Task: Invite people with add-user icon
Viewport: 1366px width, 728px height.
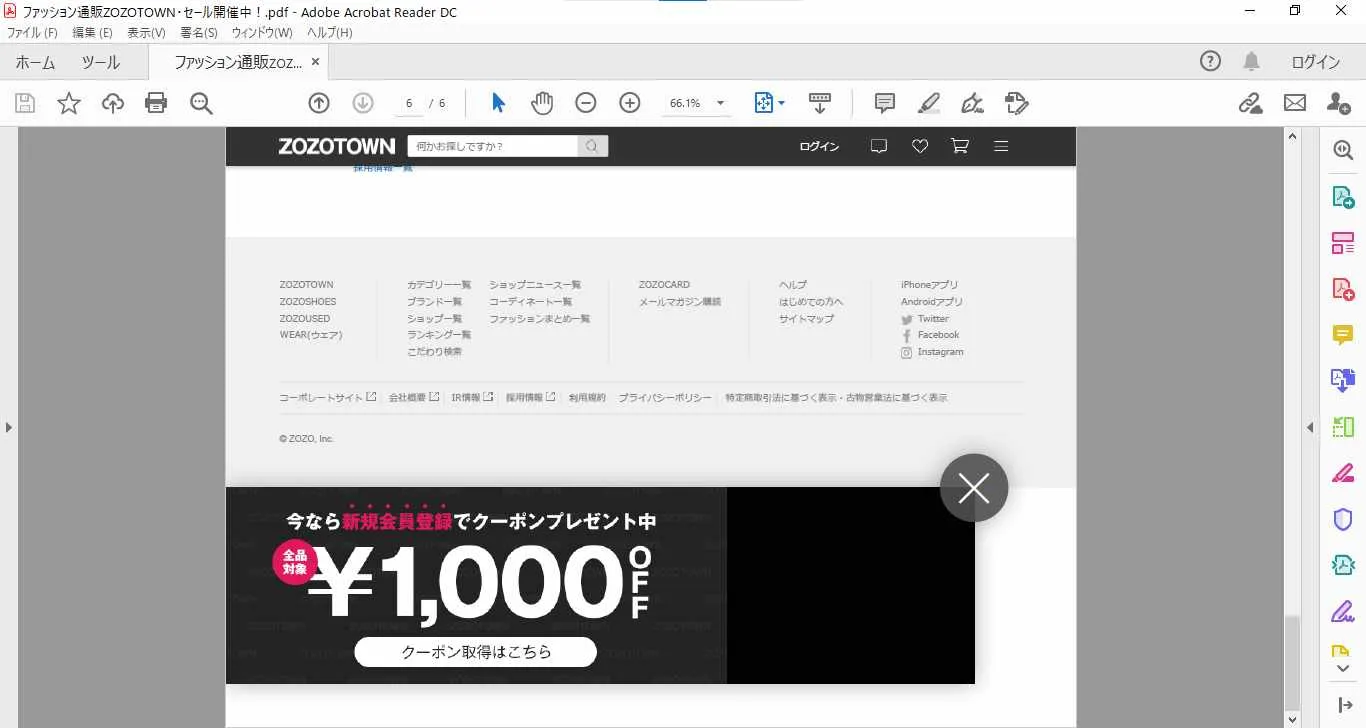Action: (1338, 103)
